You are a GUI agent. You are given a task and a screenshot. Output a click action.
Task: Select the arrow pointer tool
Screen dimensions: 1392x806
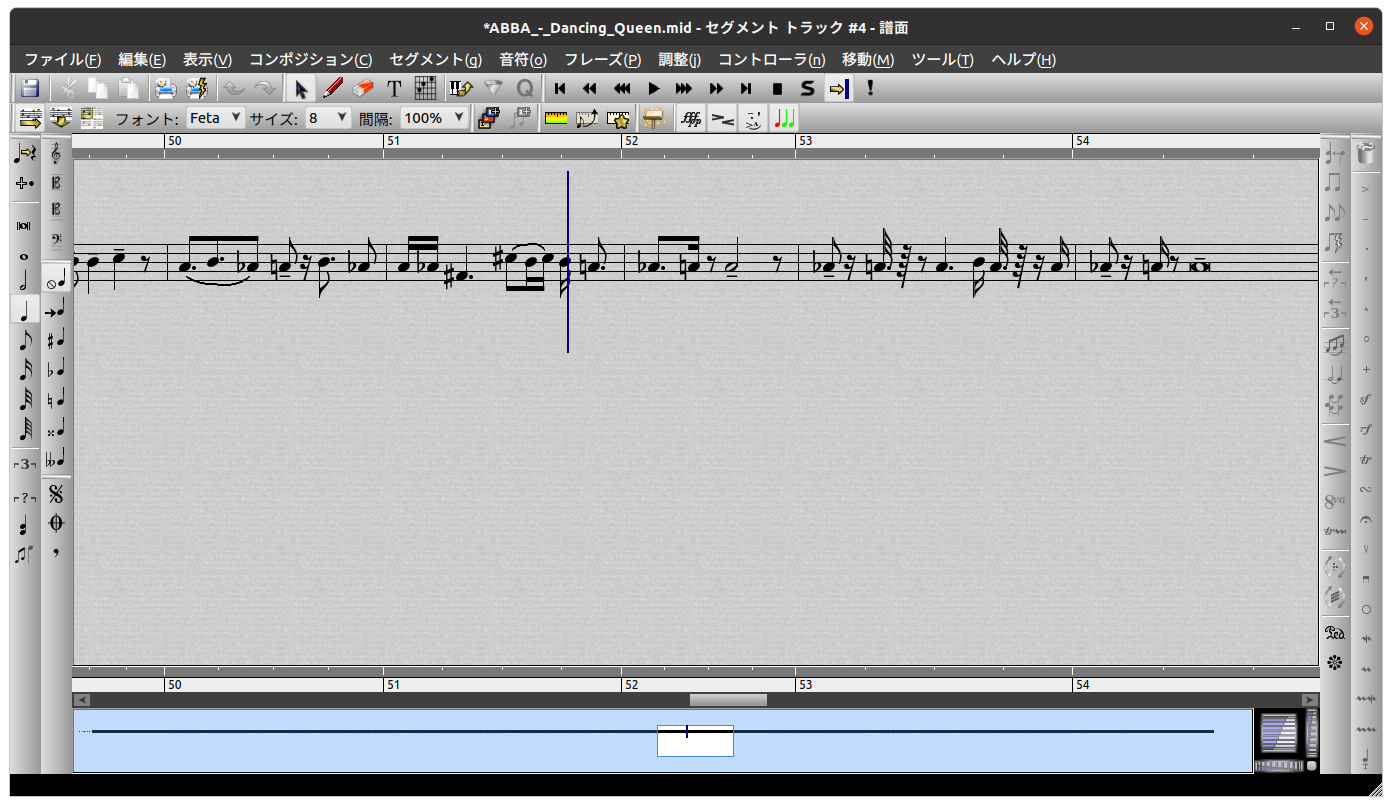[301, 88]
